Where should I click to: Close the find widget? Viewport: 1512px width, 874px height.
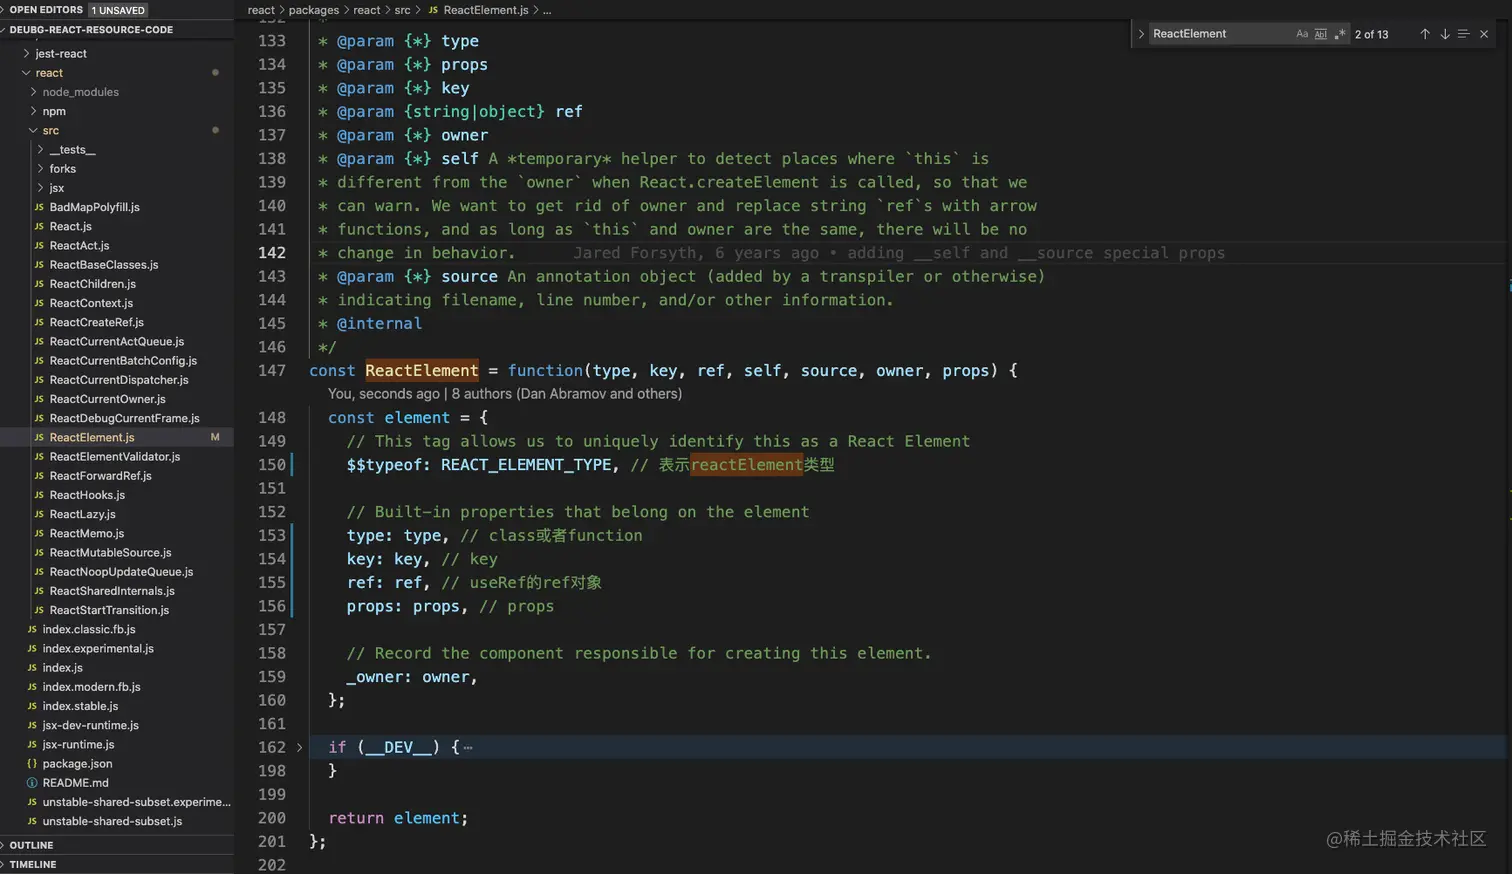(x=1484, y=34)
